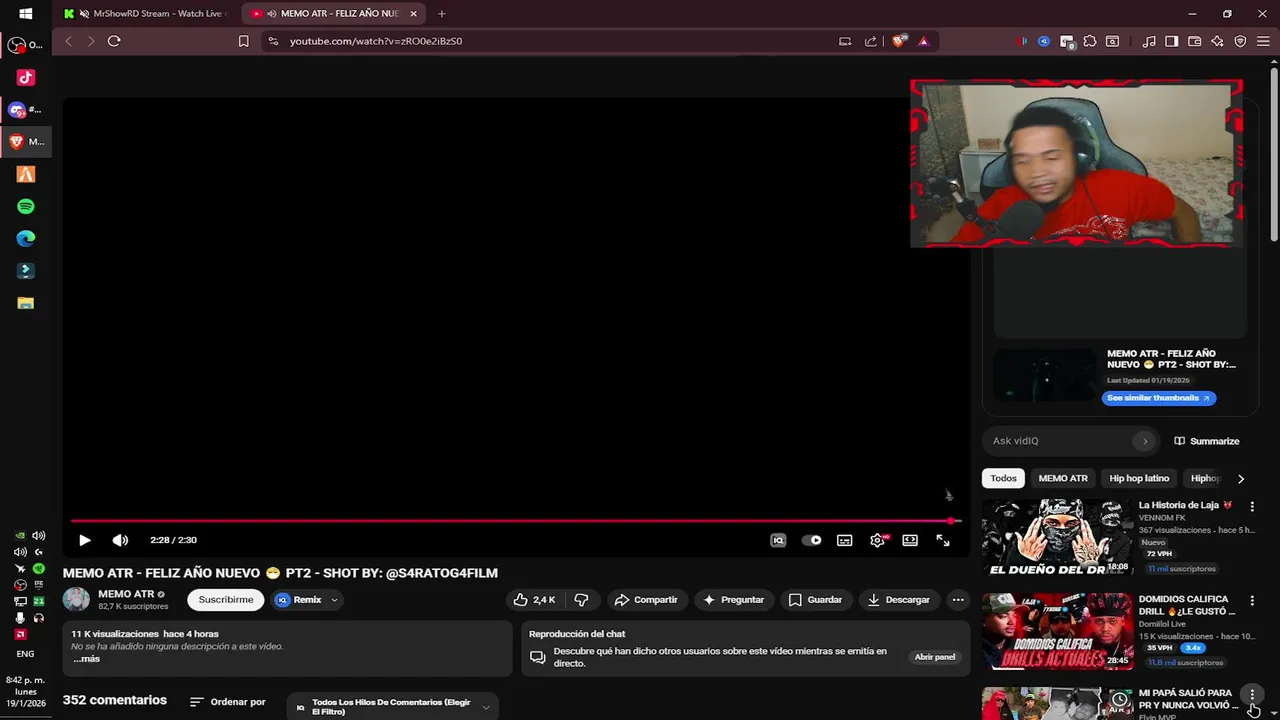Bookmark this page with the bookmark icon

coord(243,41)
